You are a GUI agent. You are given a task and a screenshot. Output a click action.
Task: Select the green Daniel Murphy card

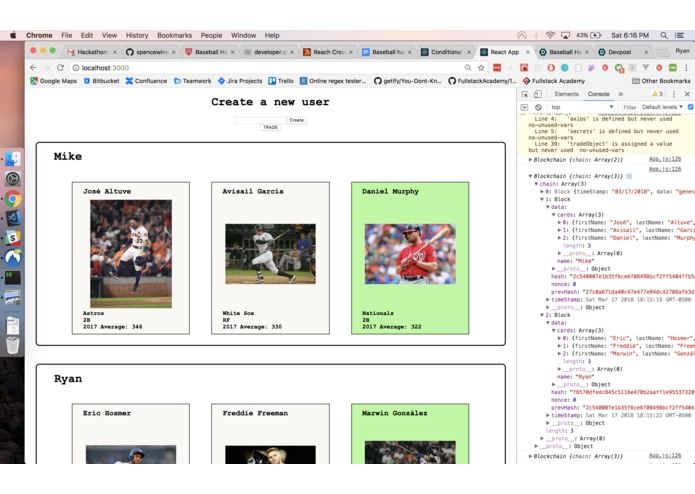pos(410,258)
